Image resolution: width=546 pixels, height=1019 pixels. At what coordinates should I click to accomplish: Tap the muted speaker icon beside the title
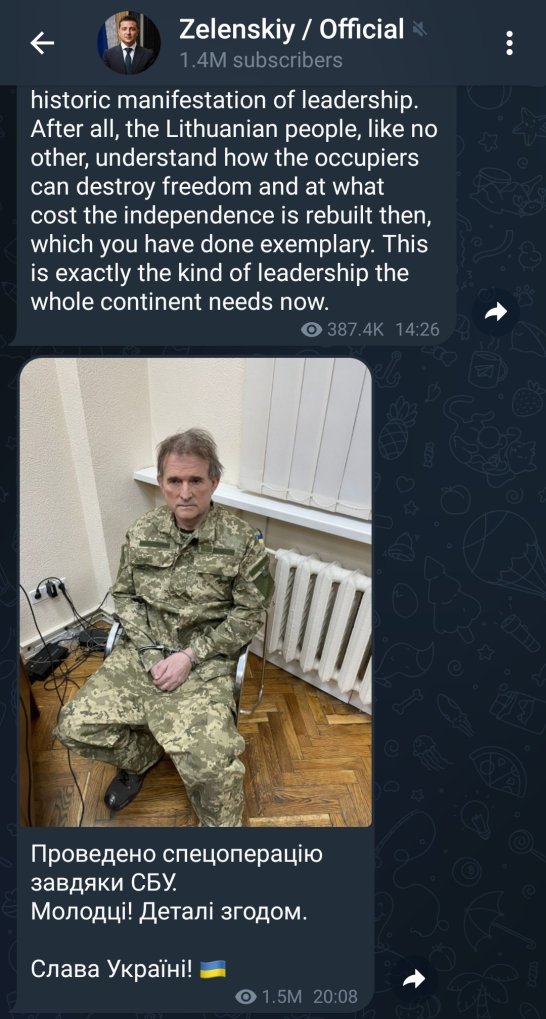pos(419,29)
